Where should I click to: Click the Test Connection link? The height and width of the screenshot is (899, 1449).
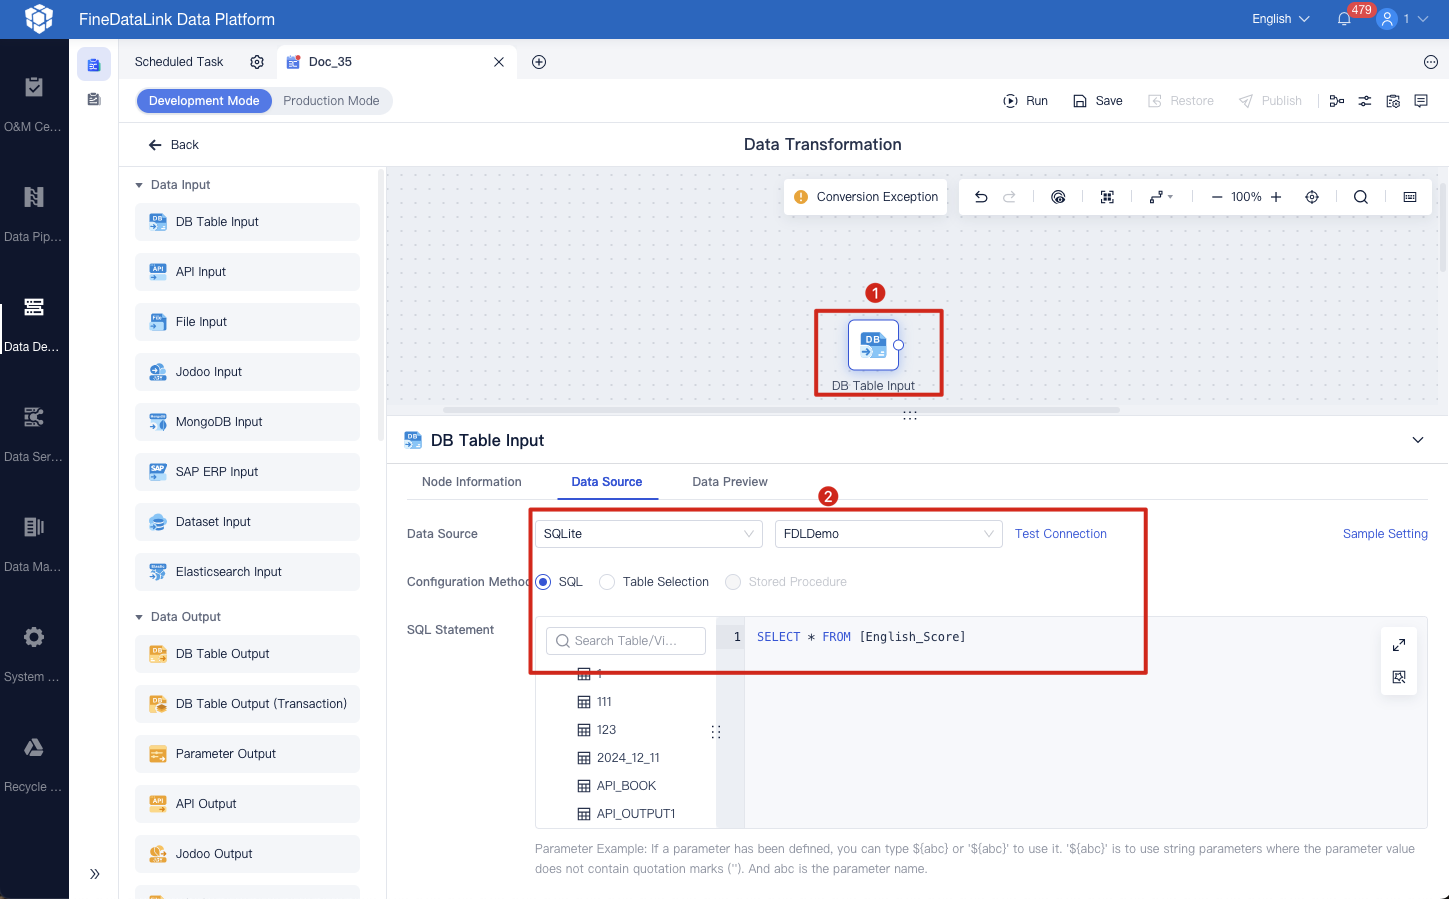(x=1061, y=534)
